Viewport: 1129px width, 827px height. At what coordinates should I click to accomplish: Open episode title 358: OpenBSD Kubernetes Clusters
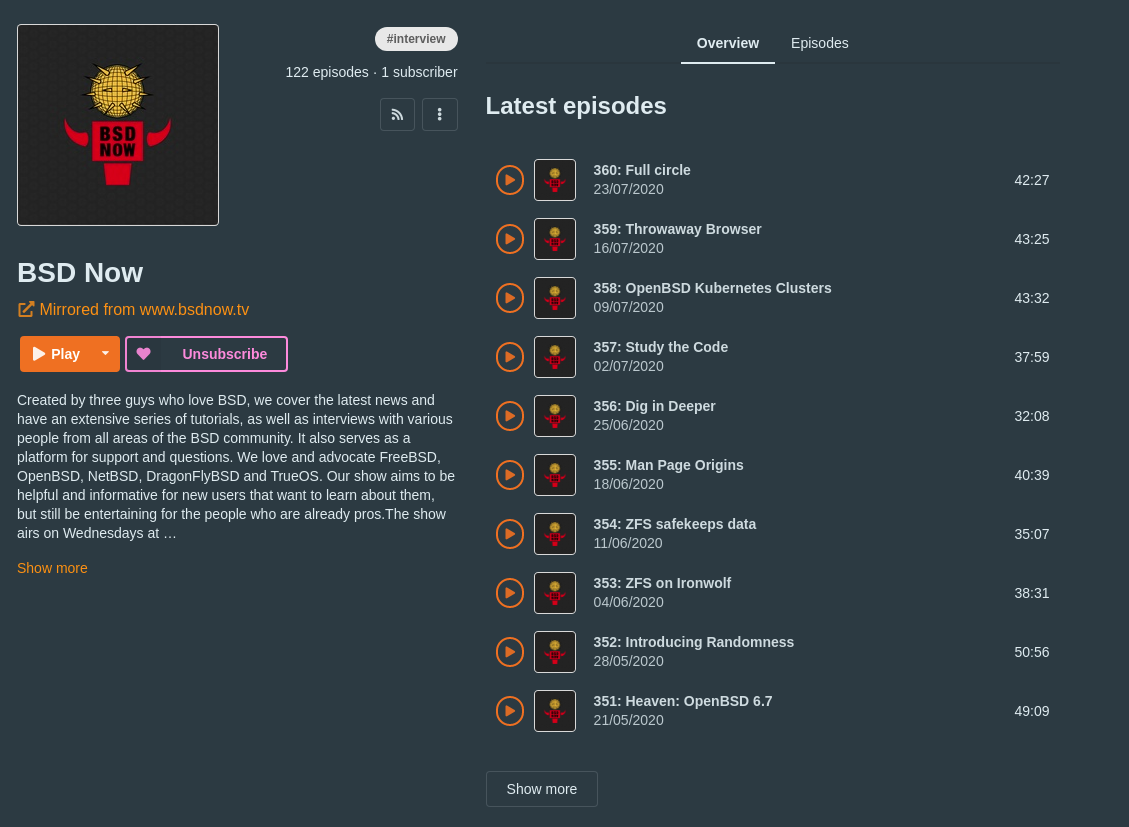713,288
